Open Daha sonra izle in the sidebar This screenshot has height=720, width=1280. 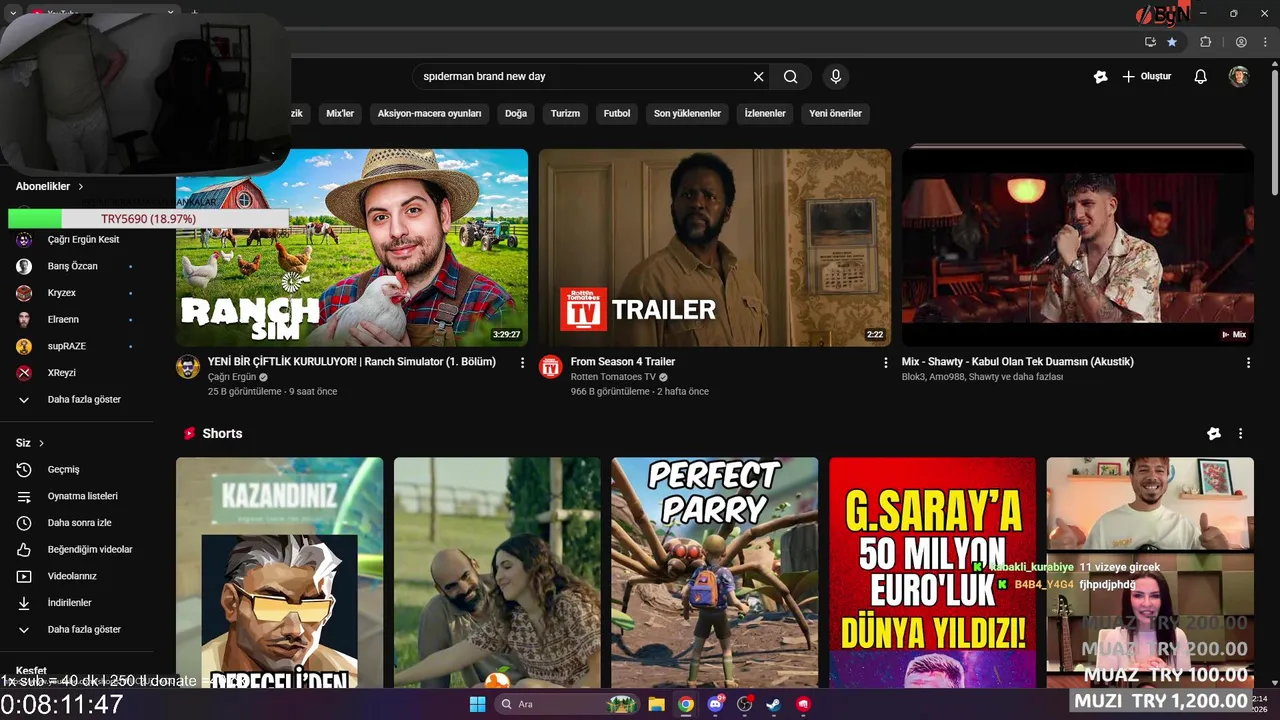78,523
